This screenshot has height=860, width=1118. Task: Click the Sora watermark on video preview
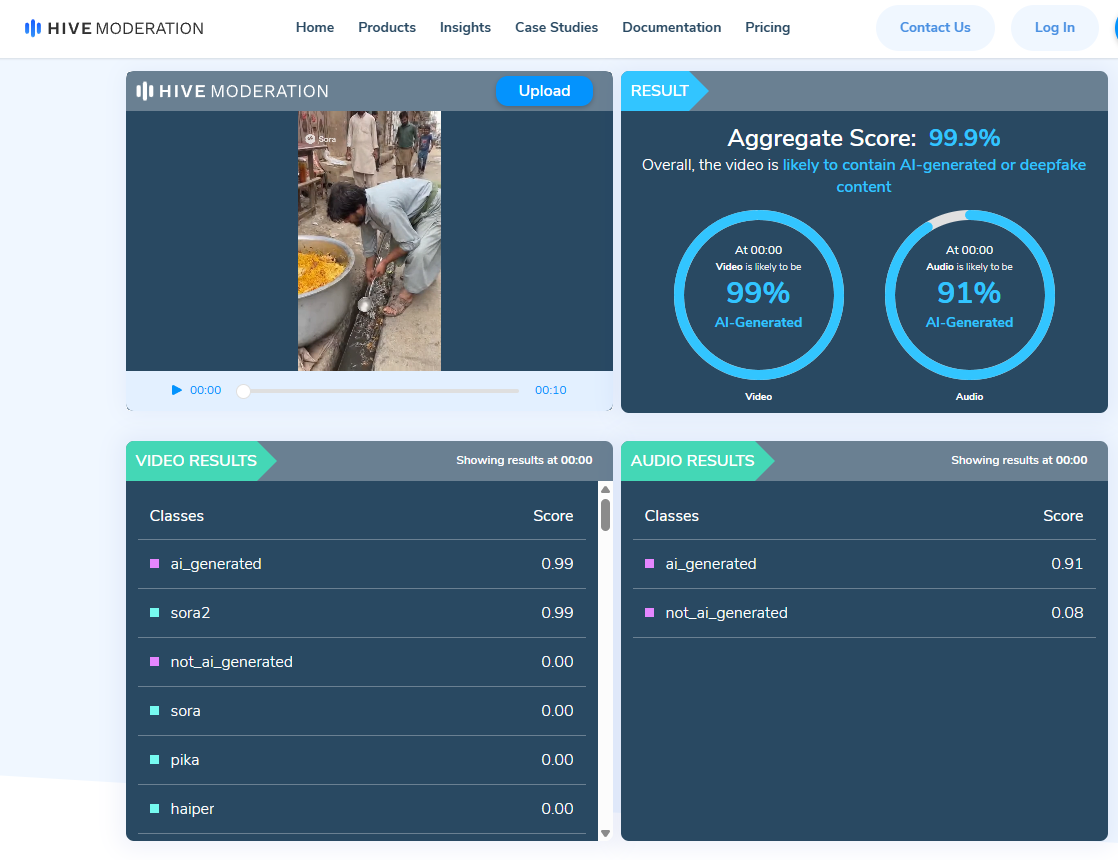point(320,139)
